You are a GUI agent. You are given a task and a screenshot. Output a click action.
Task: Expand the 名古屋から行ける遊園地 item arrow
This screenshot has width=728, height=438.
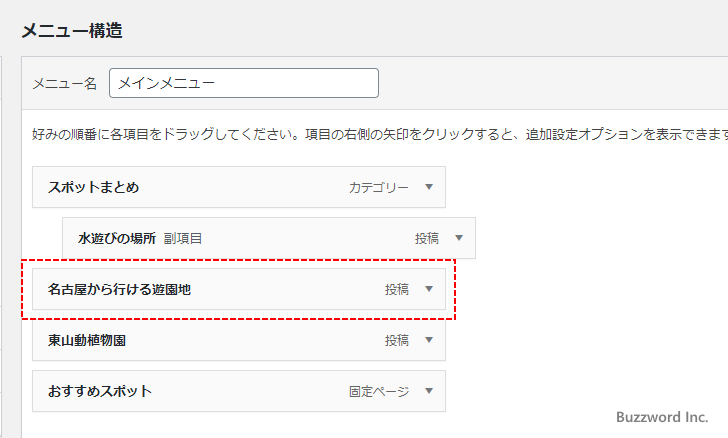(428, 289)
